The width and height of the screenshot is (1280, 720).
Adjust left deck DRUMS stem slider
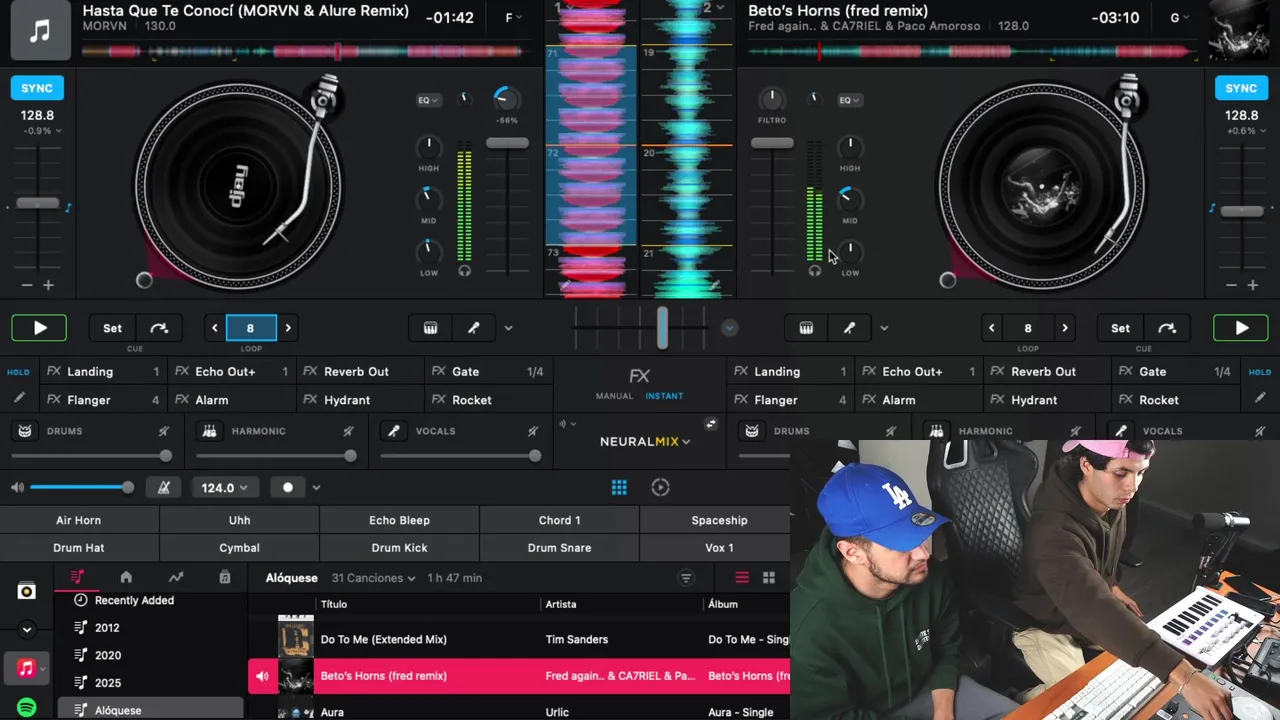click(91, 456)
